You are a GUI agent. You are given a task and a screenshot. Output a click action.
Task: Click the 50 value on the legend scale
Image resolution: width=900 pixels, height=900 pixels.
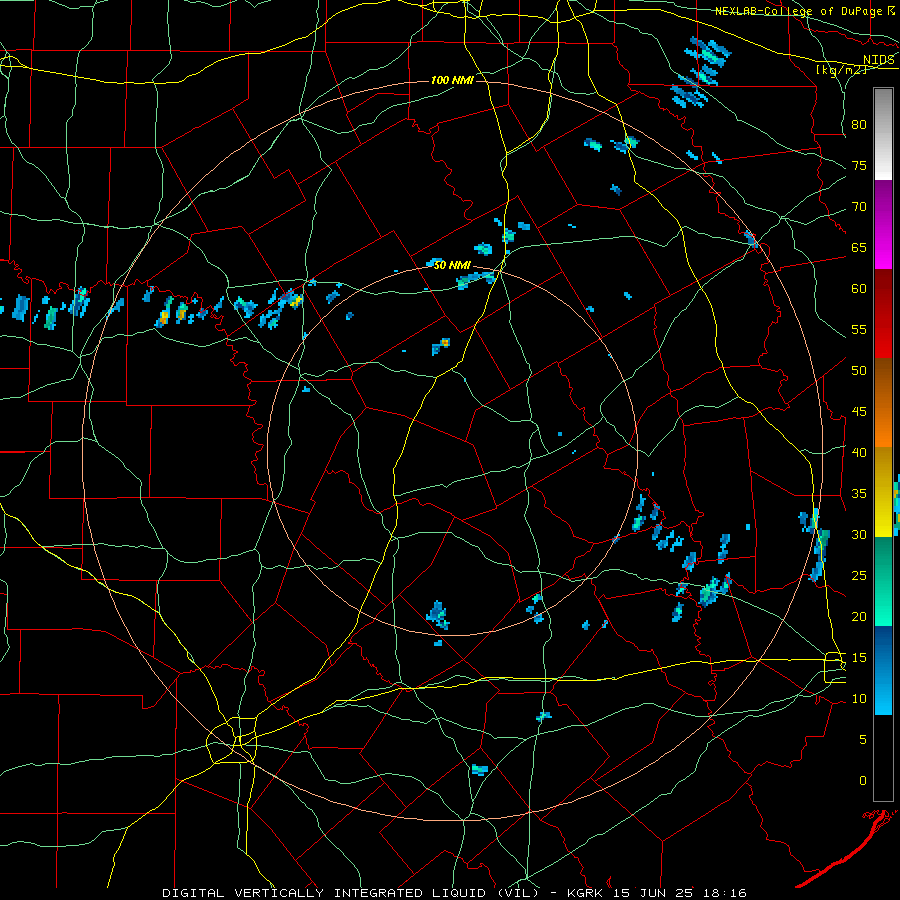pos(859,370)
